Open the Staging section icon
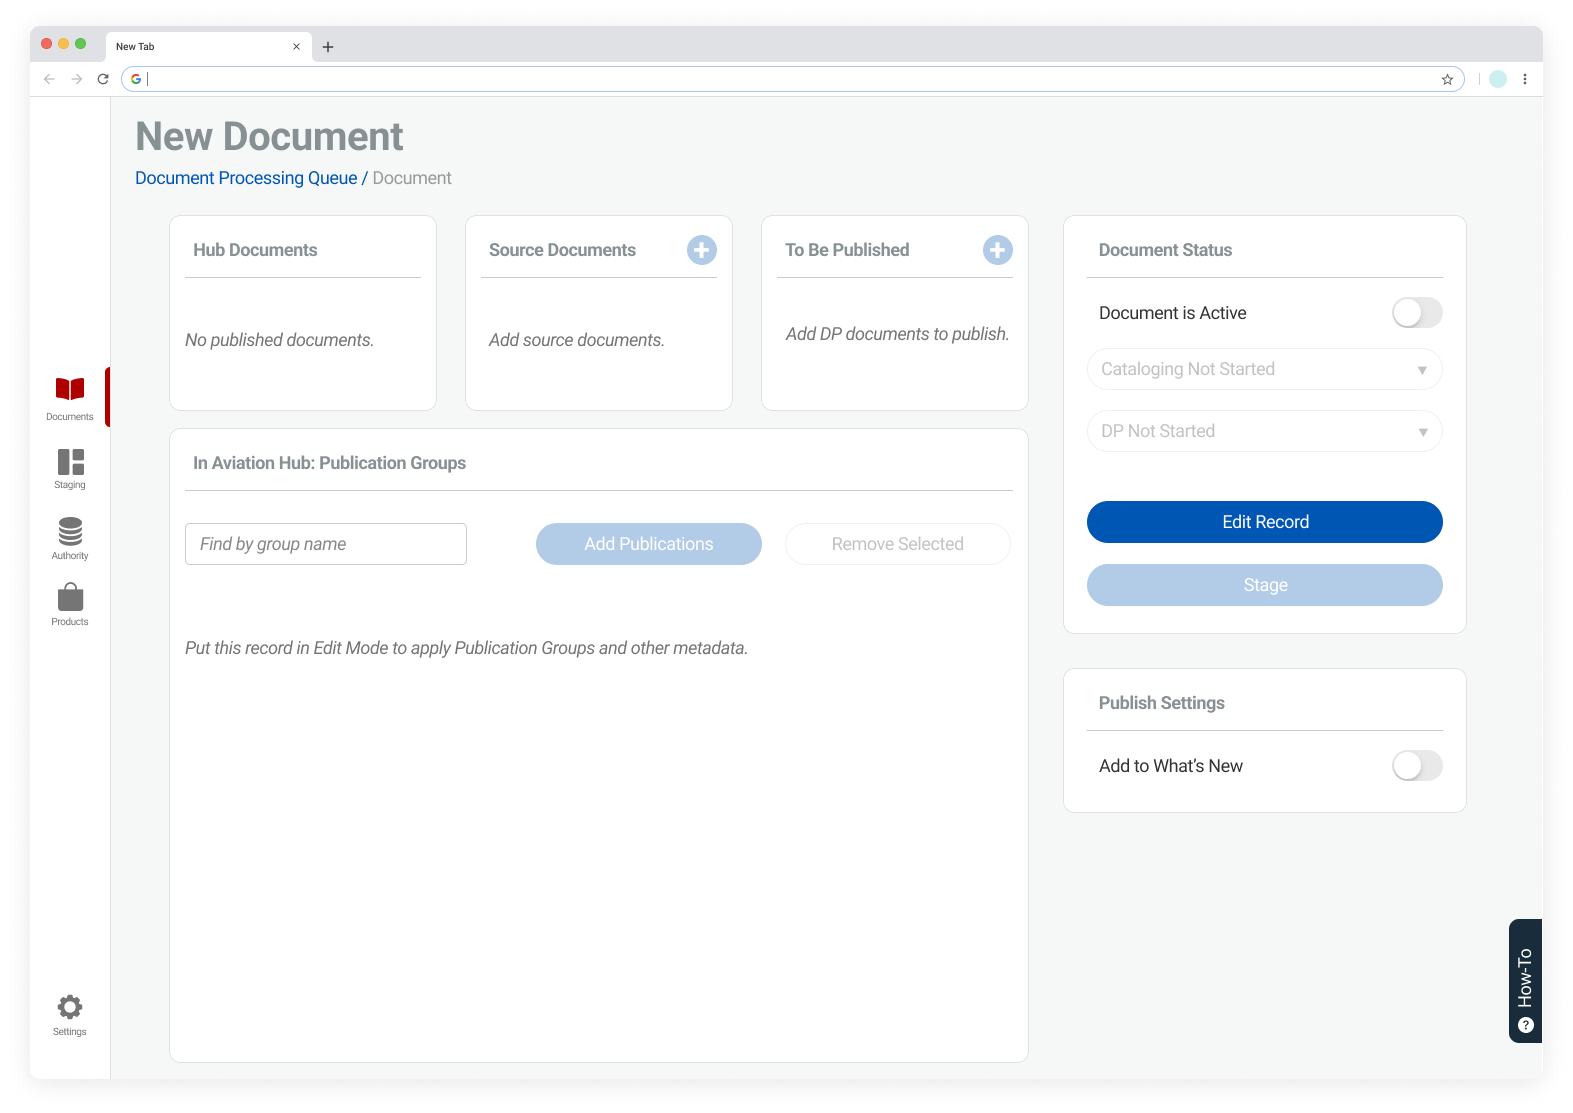This screenshot has height=1113, width=1573. (70, 462)
